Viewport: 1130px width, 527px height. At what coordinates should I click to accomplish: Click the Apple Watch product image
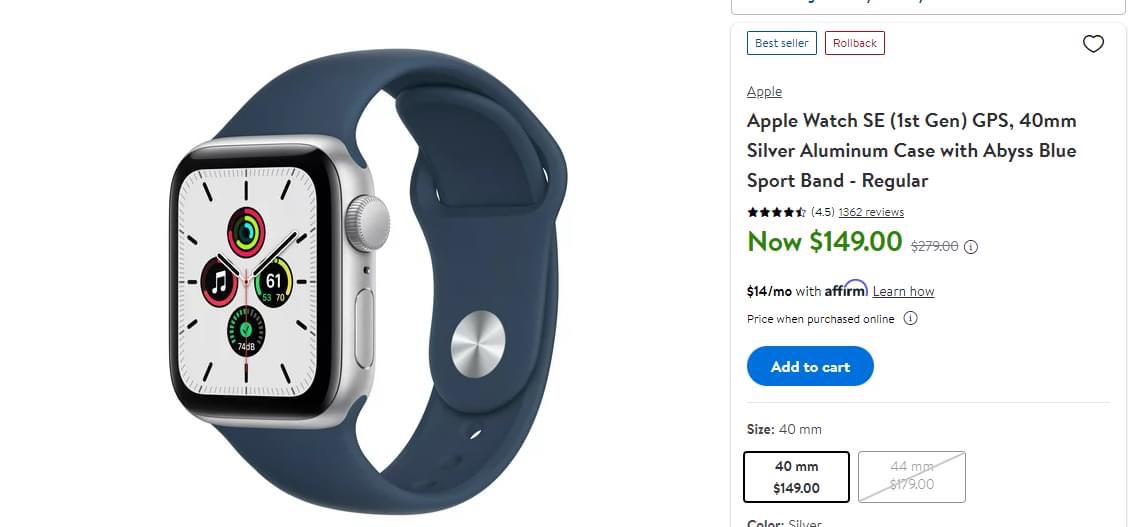[368, 281]
